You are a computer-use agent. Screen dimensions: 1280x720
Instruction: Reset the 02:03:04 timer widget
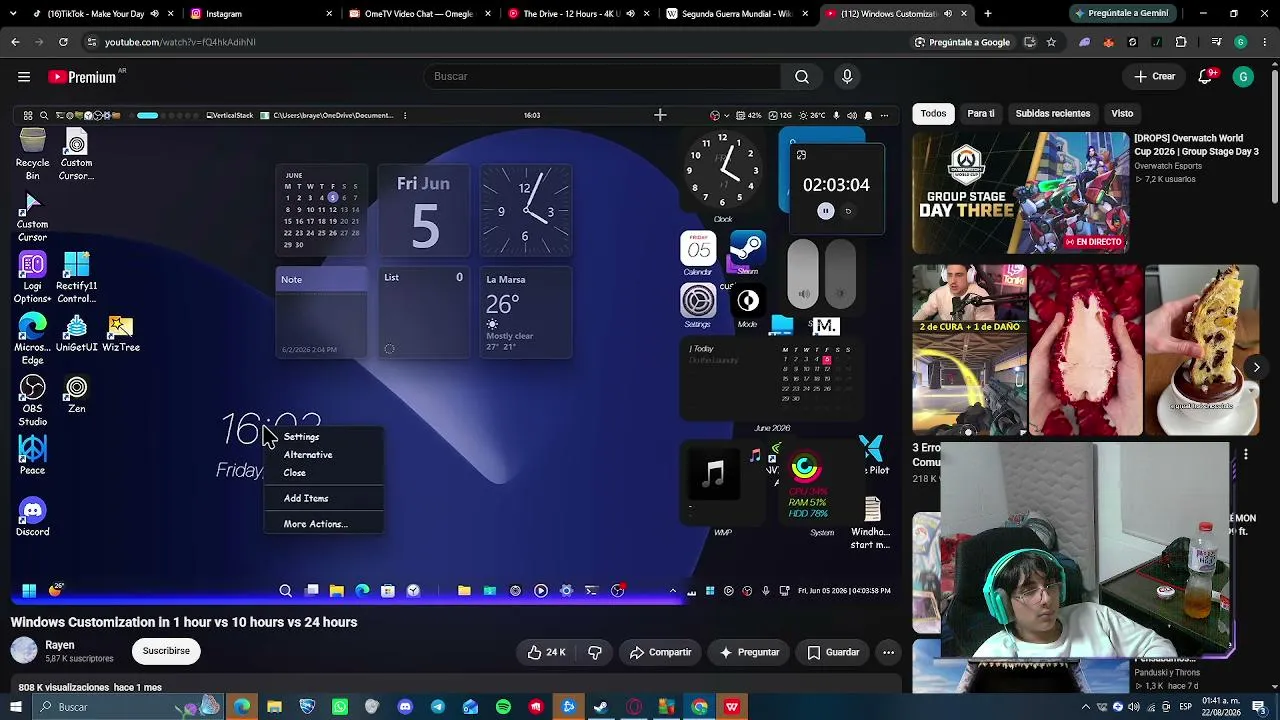click(x=848, y=211)
